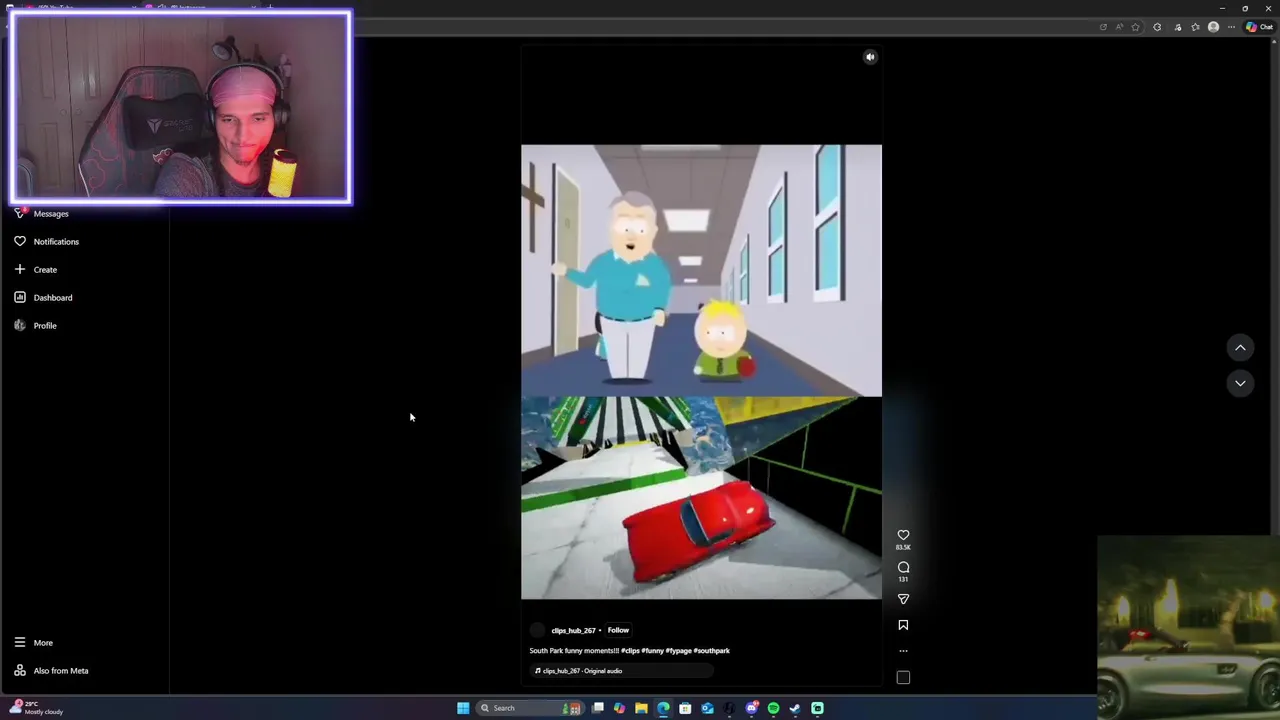Image resolution: width=1280 pixels, height=720 pixels.
Task: Click the Profile avatar icon in sidebar
Action: 20,325
